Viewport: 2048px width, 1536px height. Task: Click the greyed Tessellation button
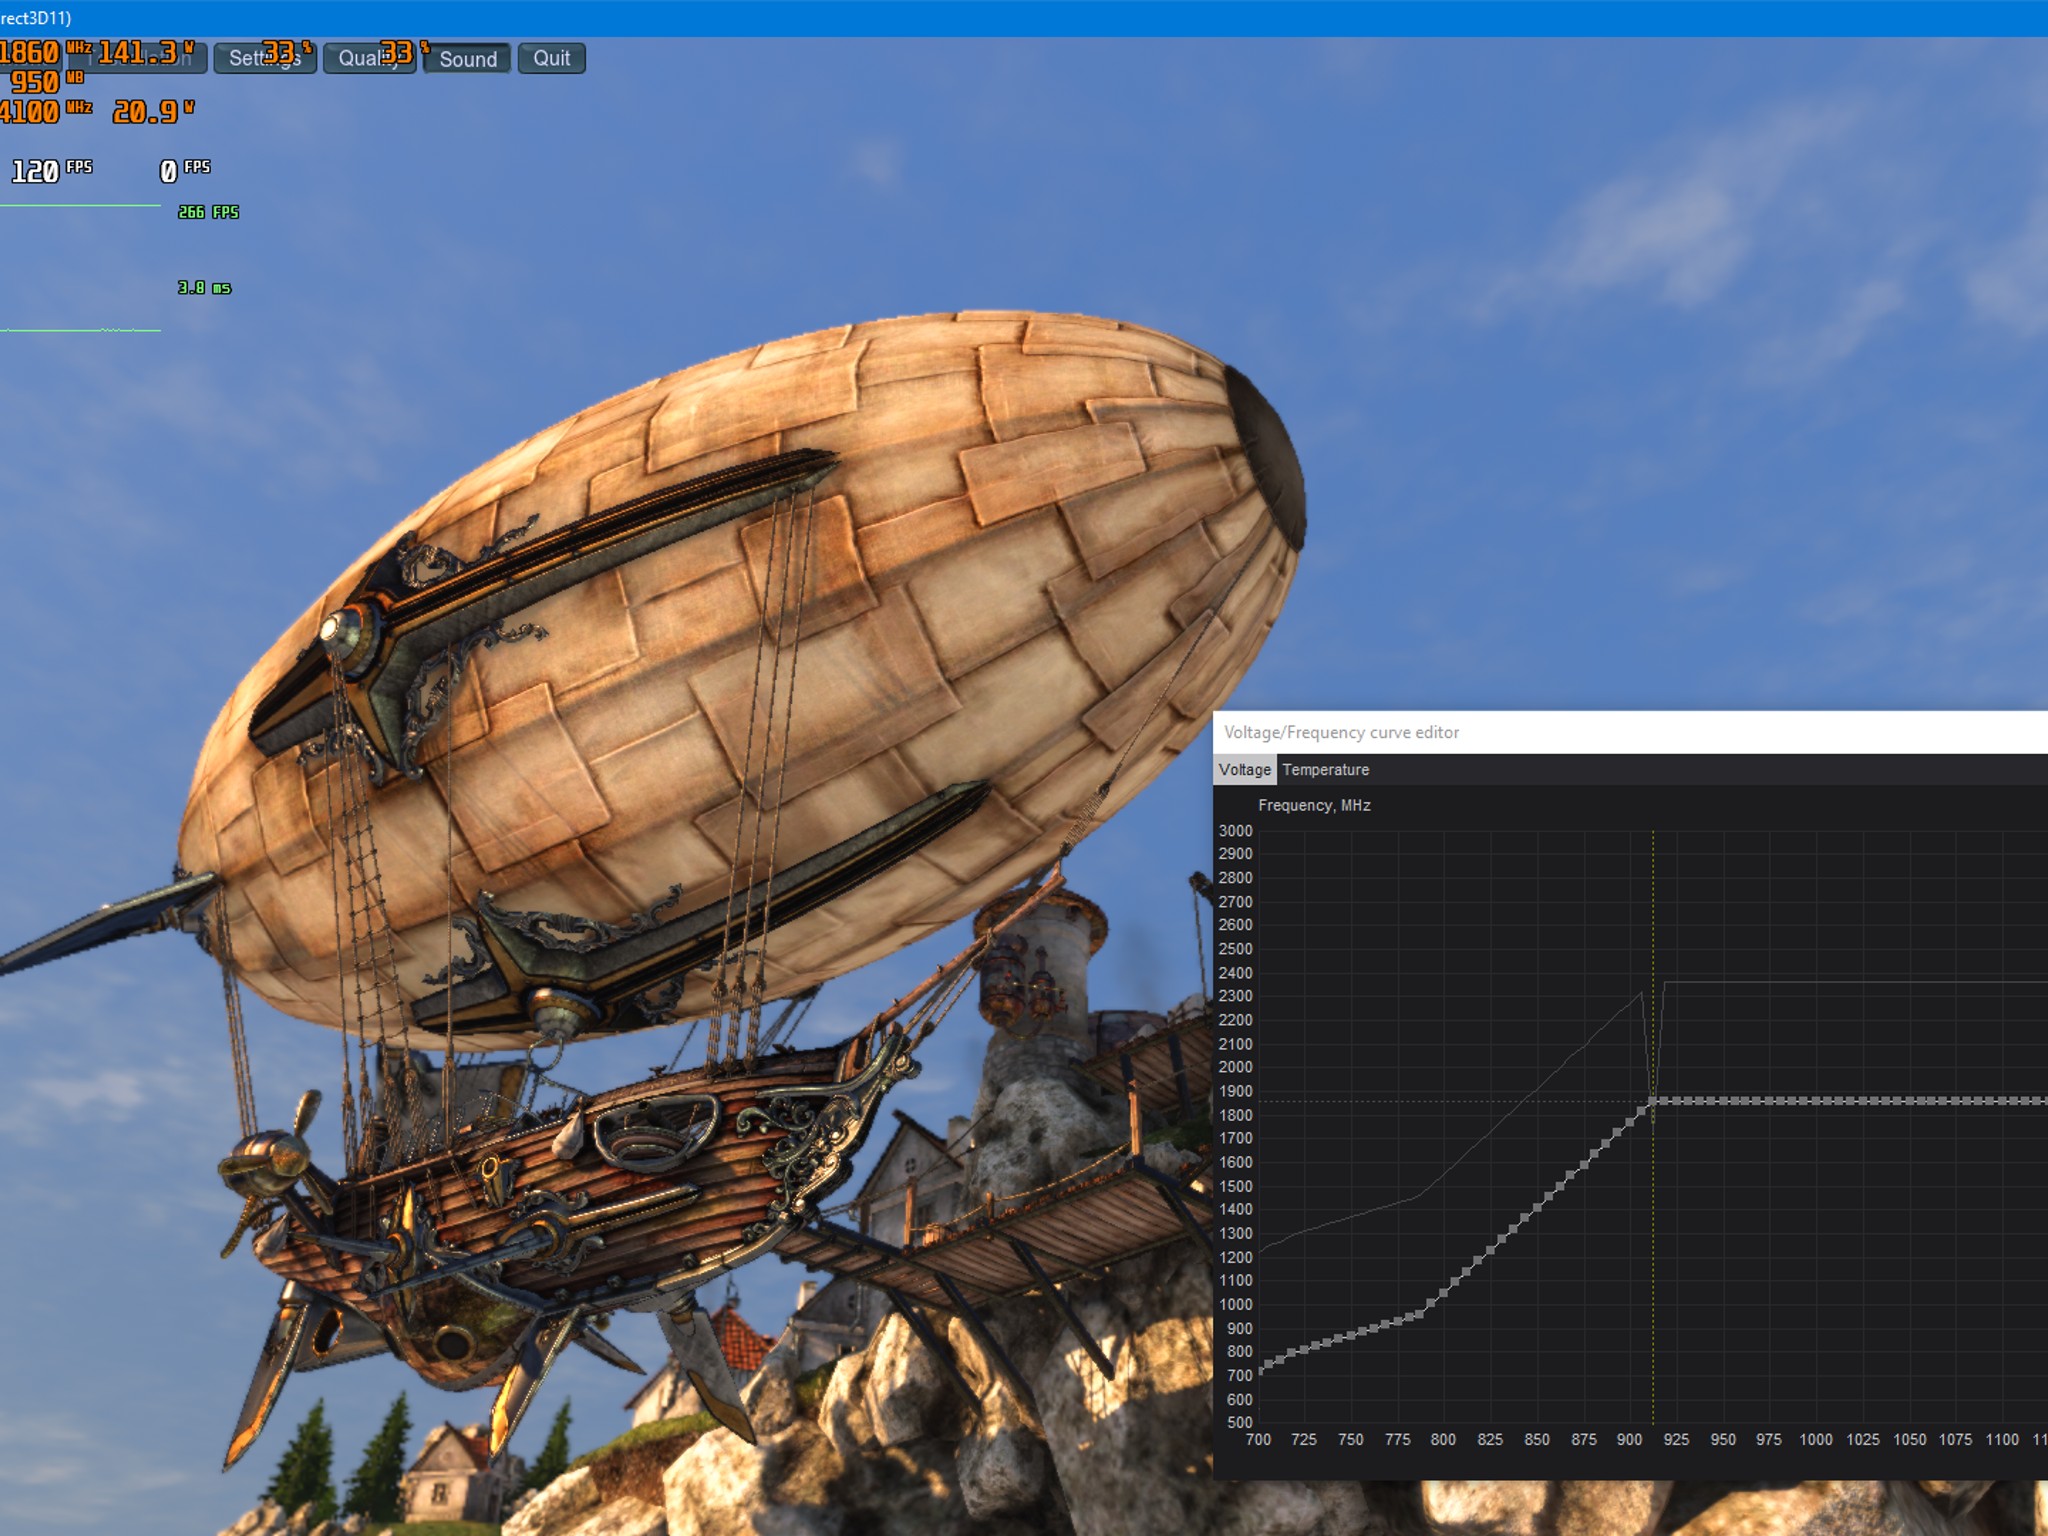[138, 58]
